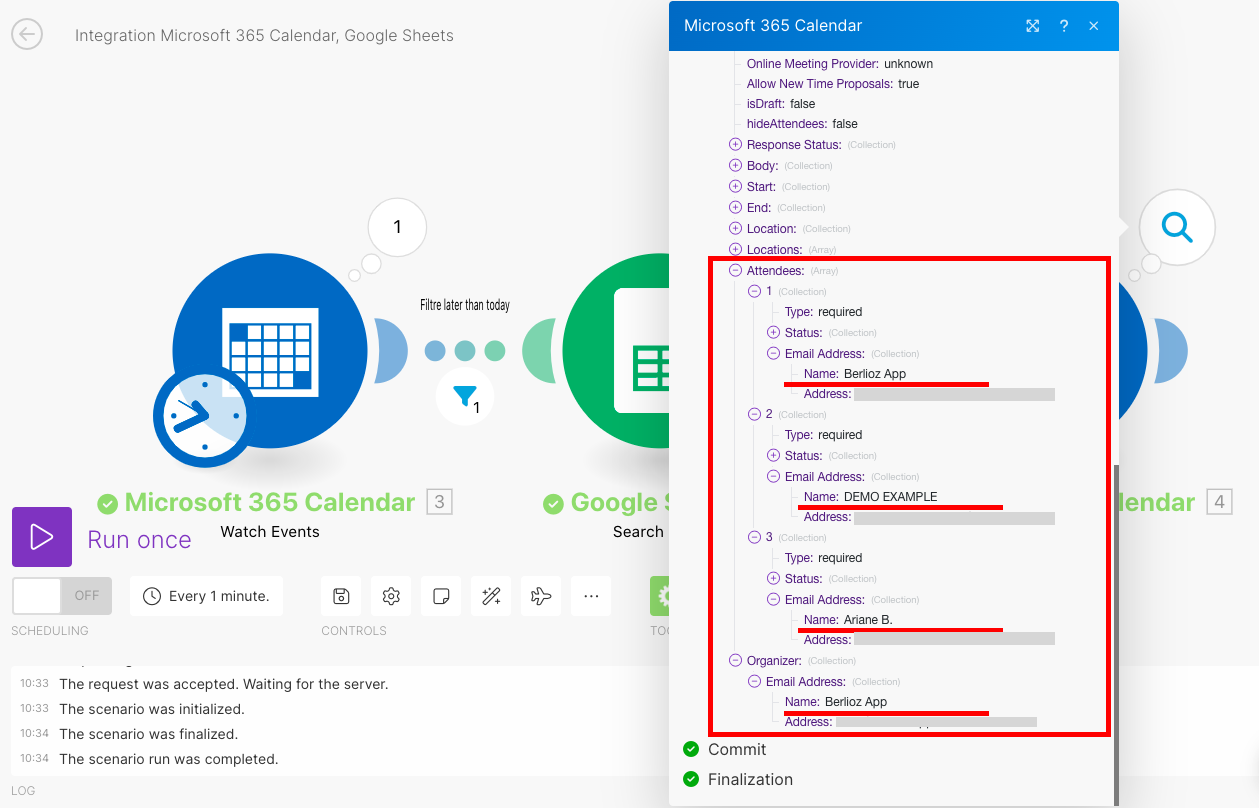Collapse attendee 3 collection

click(x=755, y=537)
